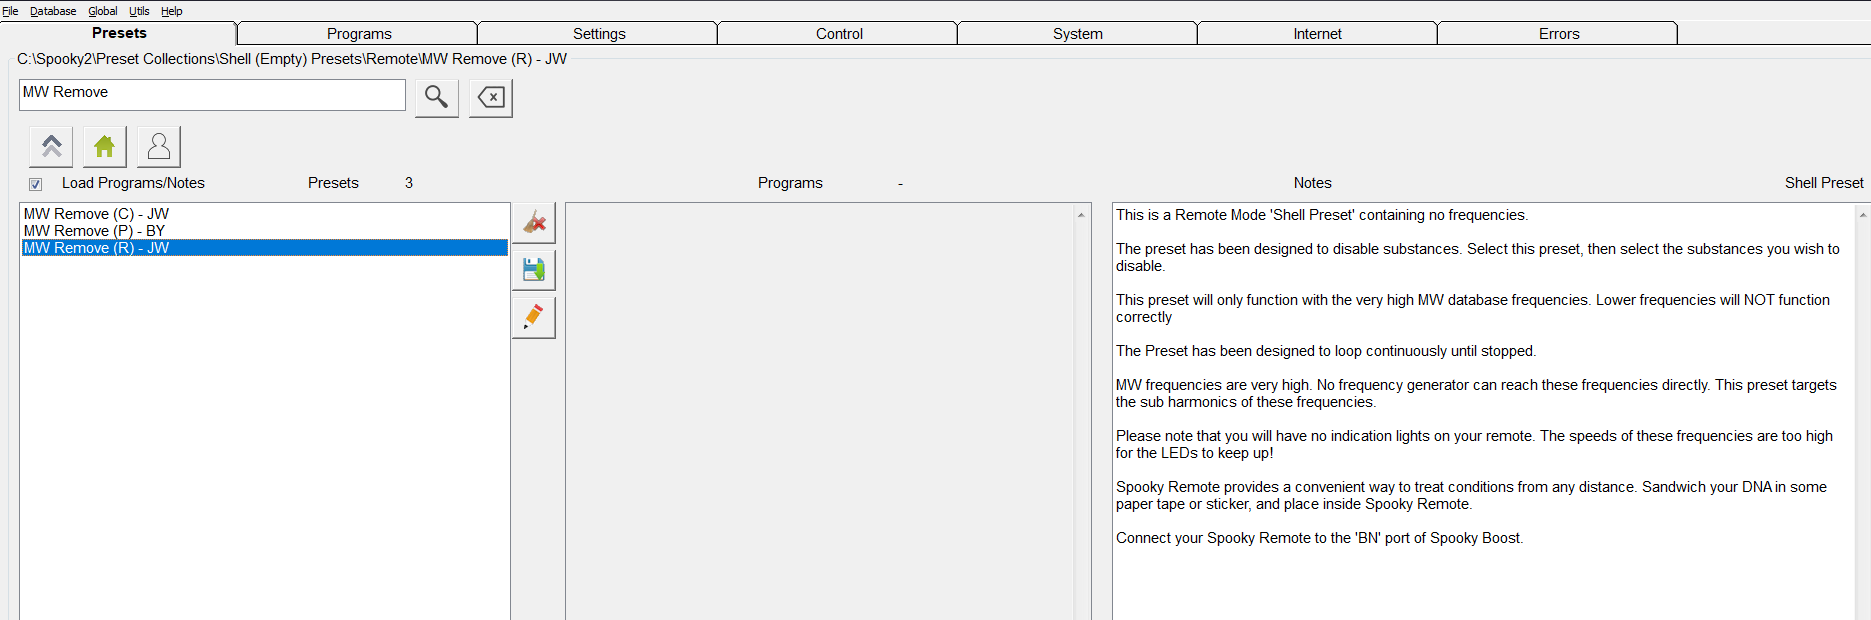Clear the search with the backspace icon
Image resolution: width=1871 pixels, height=620 pixels.
pyautogui.click(x=490, y=97)
